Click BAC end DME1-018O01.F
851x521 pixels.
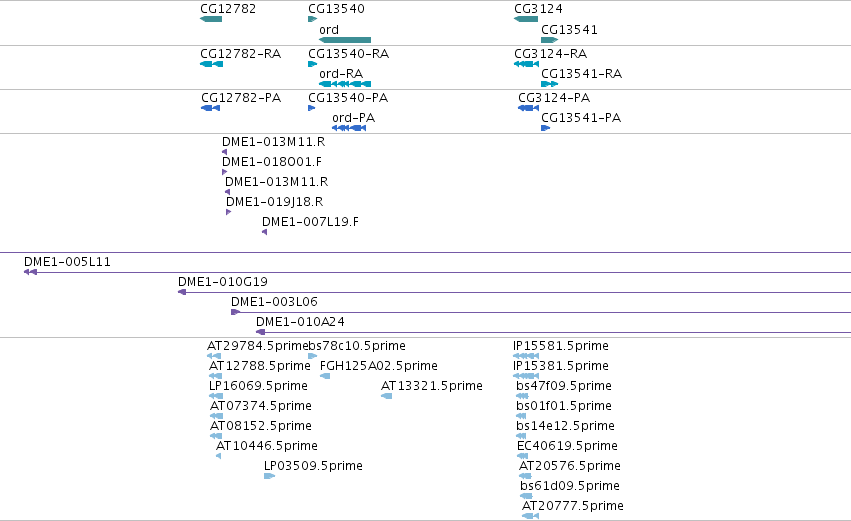tap(225, 172)
